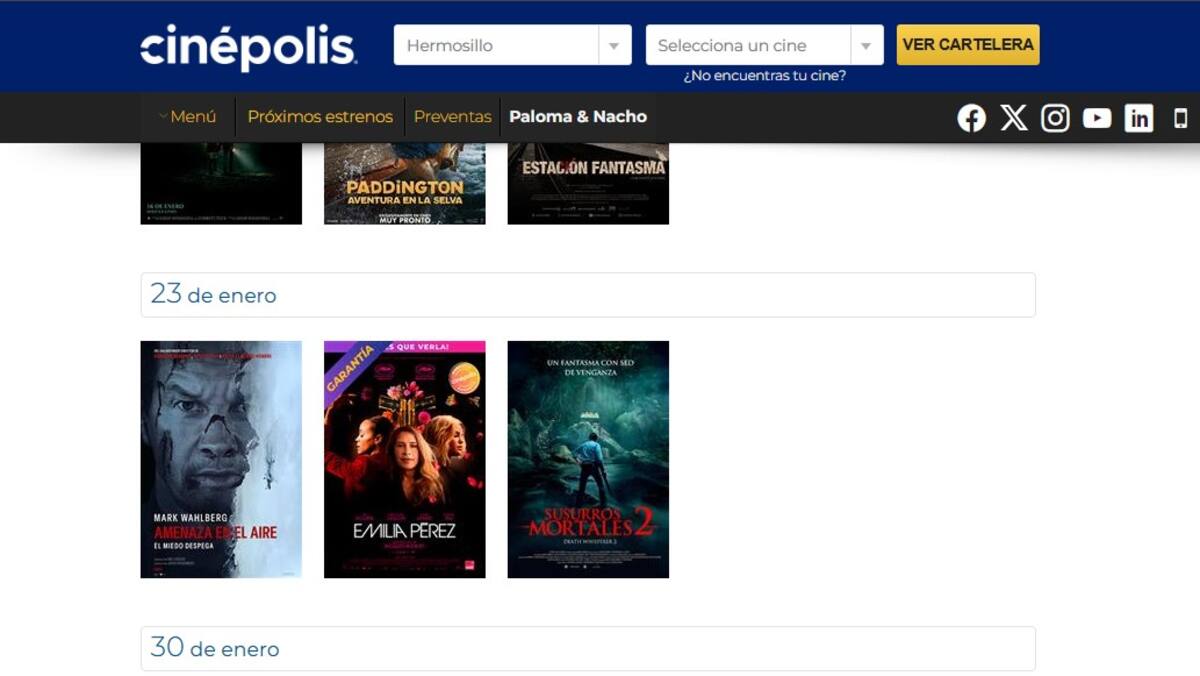
Task: Click the Cinépolis logo
Action: [248, 47]
